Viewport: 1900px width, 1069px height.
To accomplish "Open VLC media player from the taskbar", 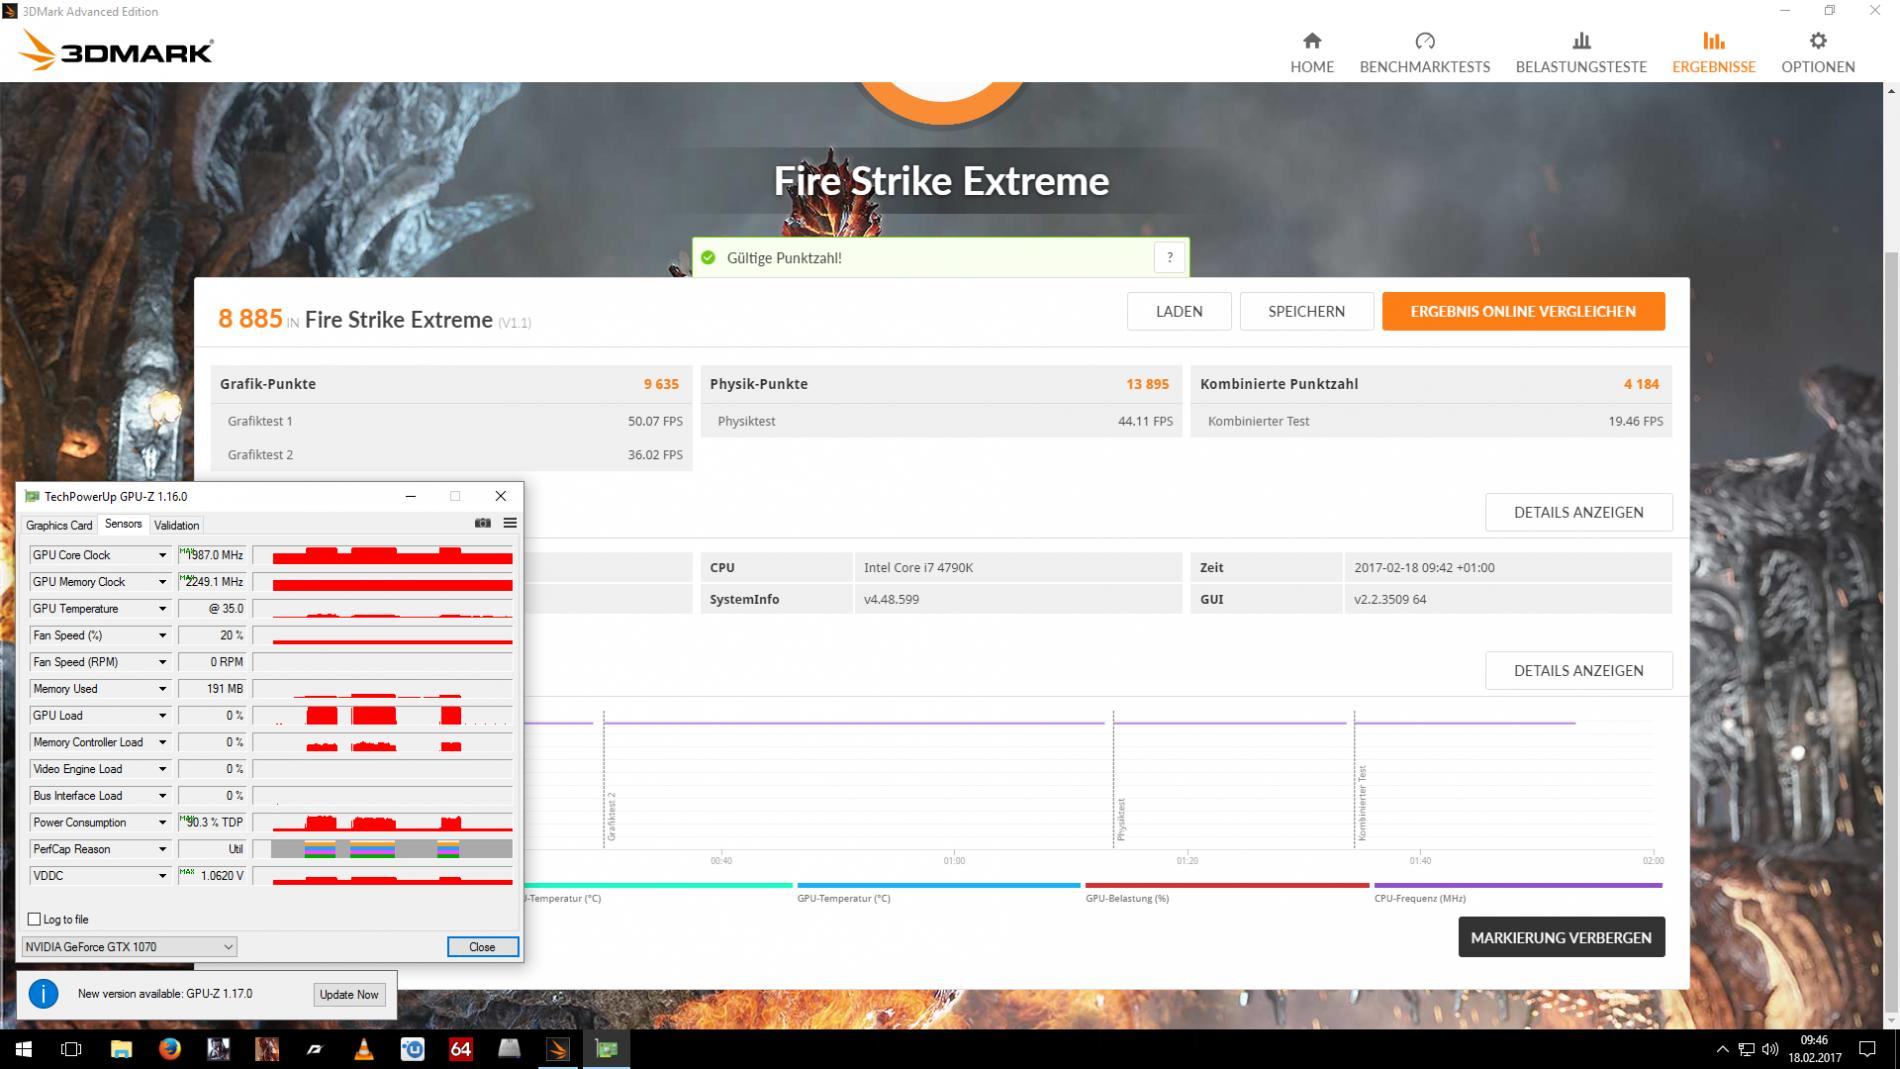I will (x=364, y=1049).
